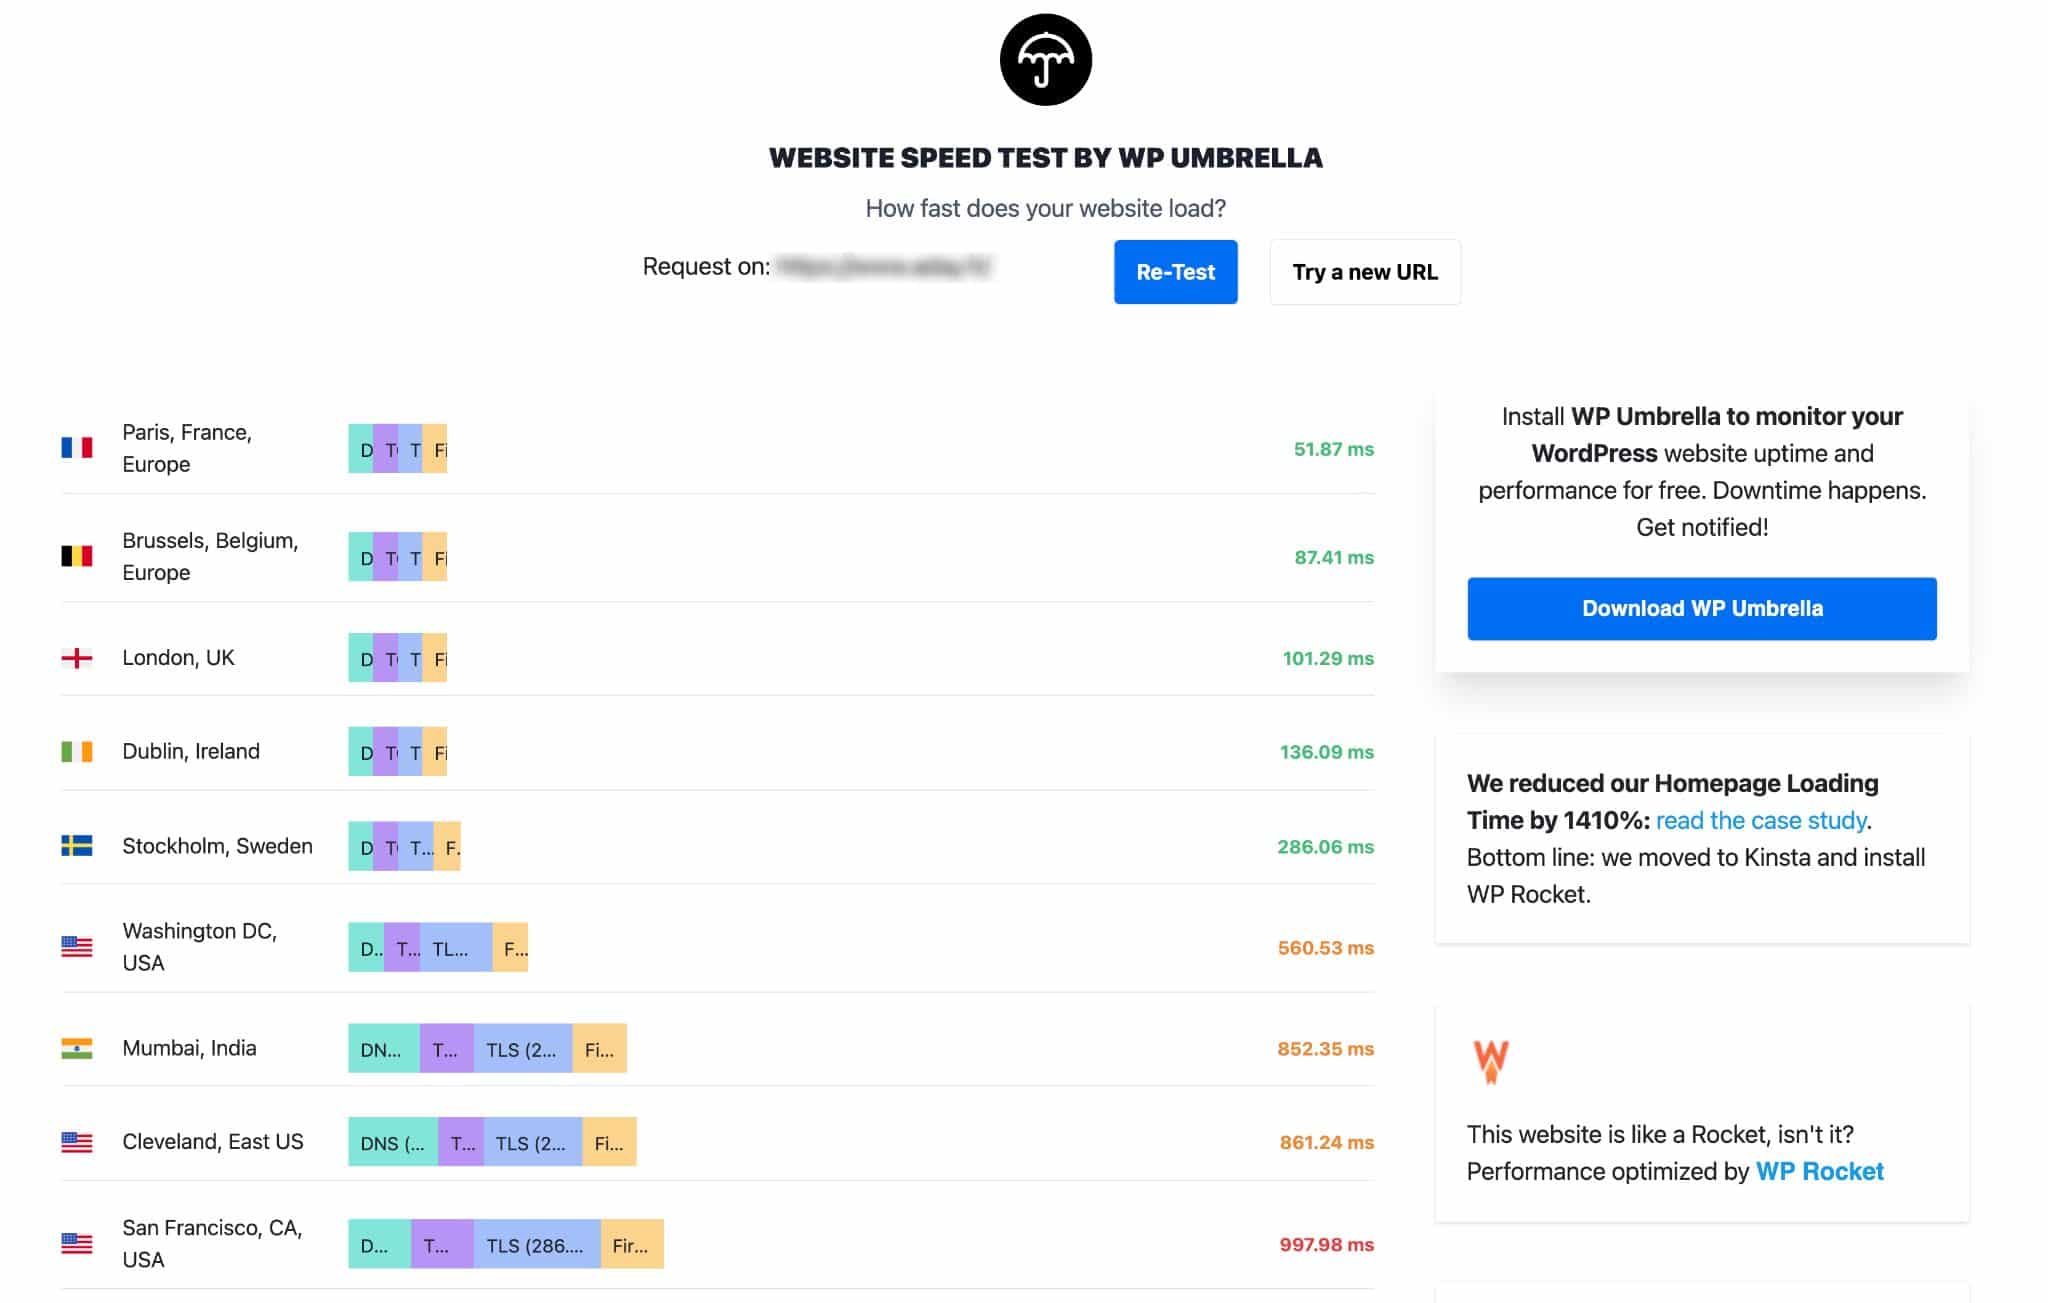This screenshot has width=2048, height=1303.
Task: Click the 997.98 ms result for San Francisco
Action: coord(1326,1245)
